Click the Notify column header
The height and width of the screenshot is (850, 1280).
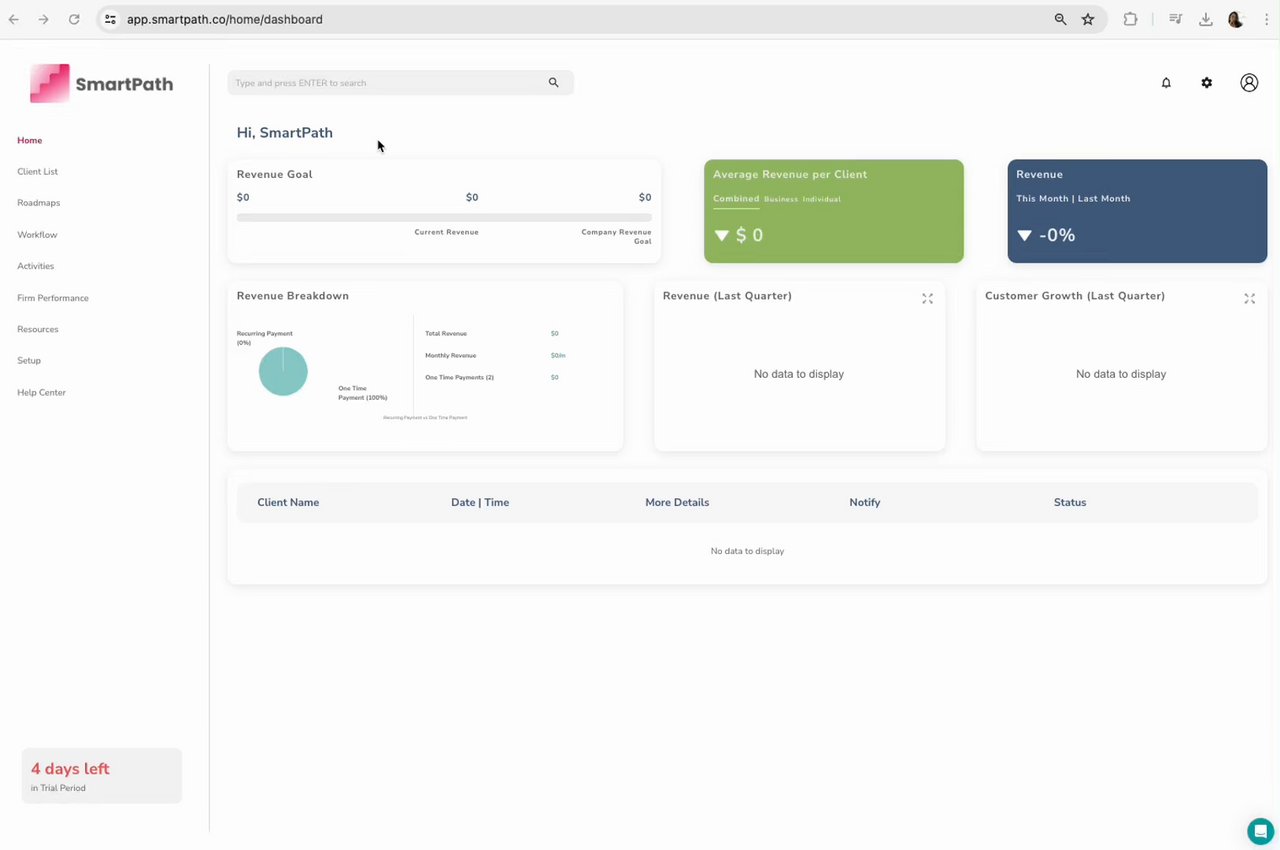click(x=865, y=503)
